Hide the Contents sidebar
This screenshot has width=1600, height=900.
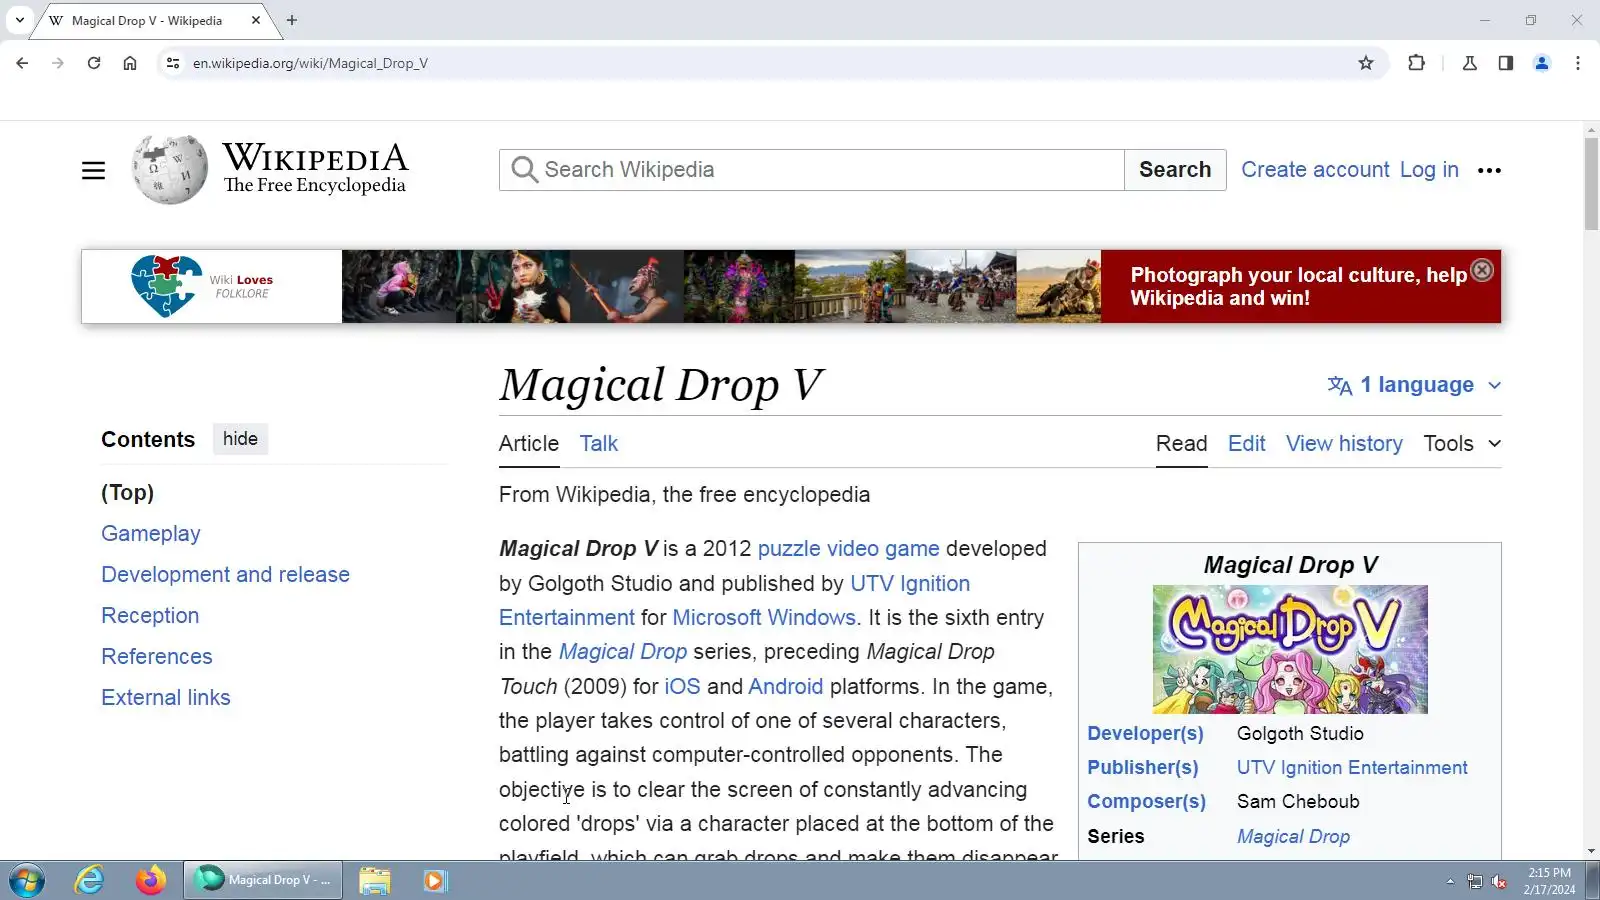[x=240, y=439]
